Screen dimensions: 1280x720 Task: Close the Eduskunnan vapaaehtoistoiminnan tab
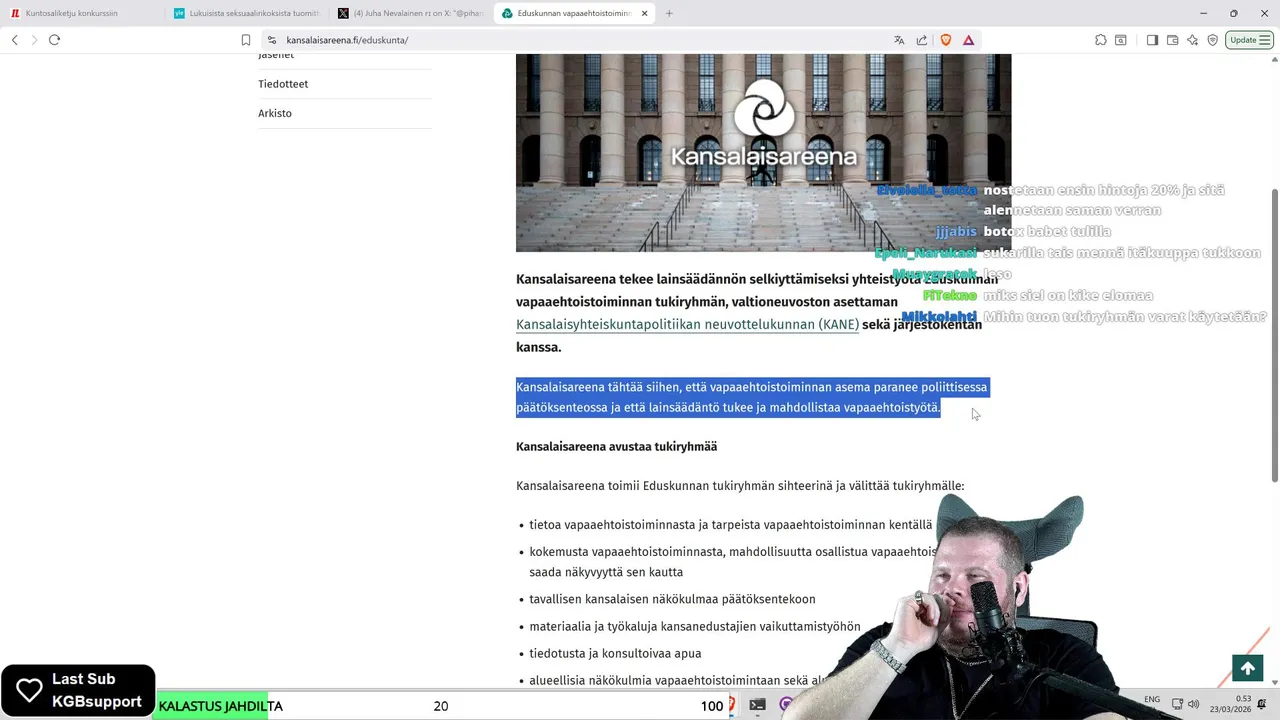(x=644, y=13)
